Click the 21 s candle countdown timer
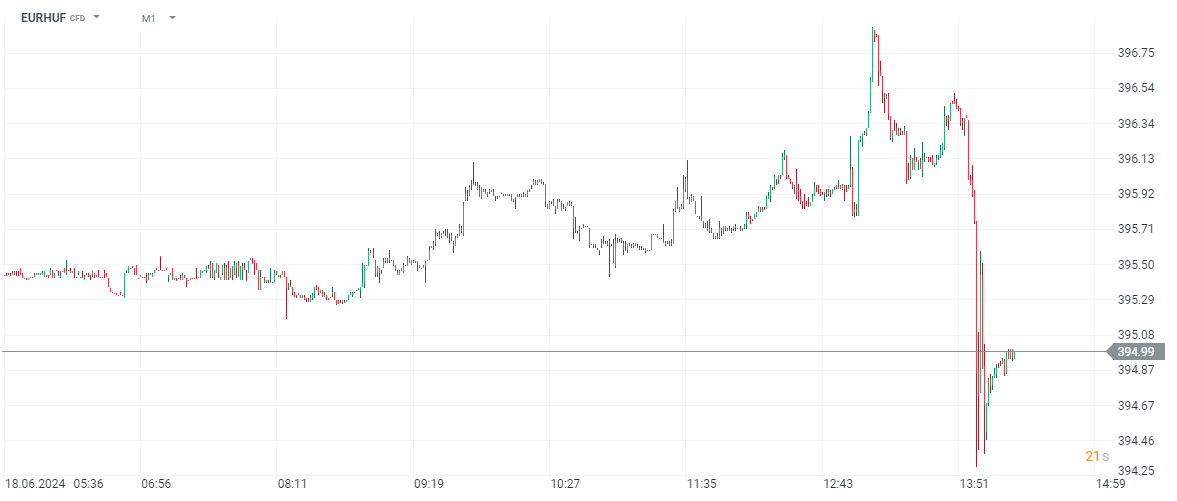The height and width of the screenshot is (501, 1177). 1097,456
